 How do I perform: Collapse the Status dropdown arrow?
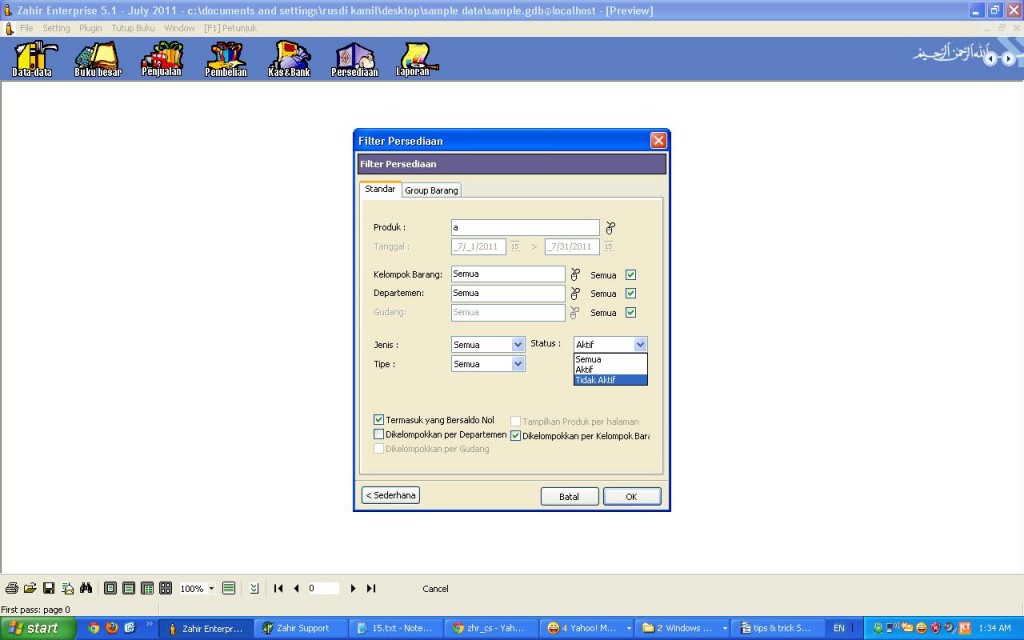[x=640, y=344]
